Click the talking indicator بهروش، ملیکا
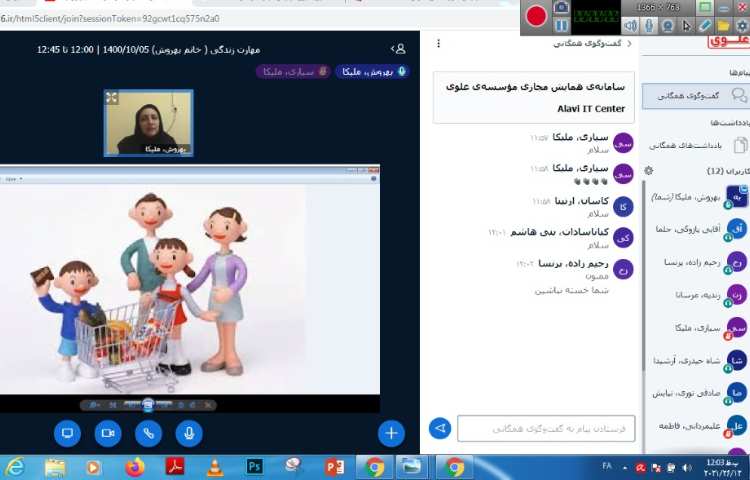This screenshot has height=480, width=750. click(372, 72)
